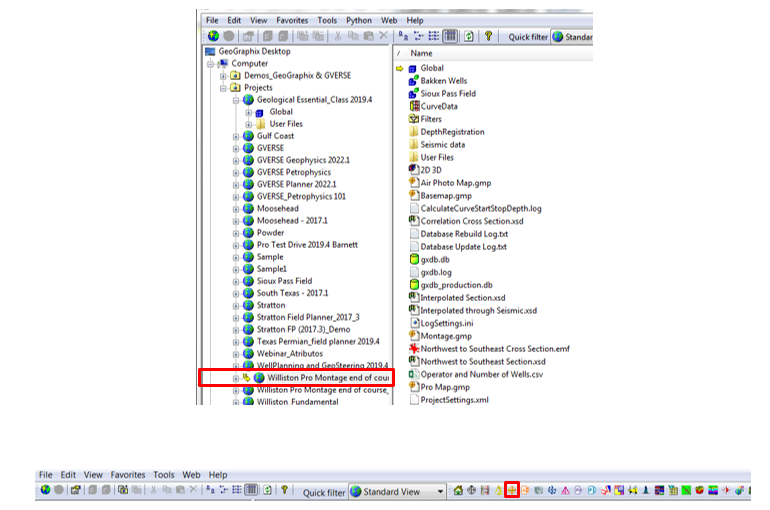Select Bakken Wells in file list

[x=443, y=81]
